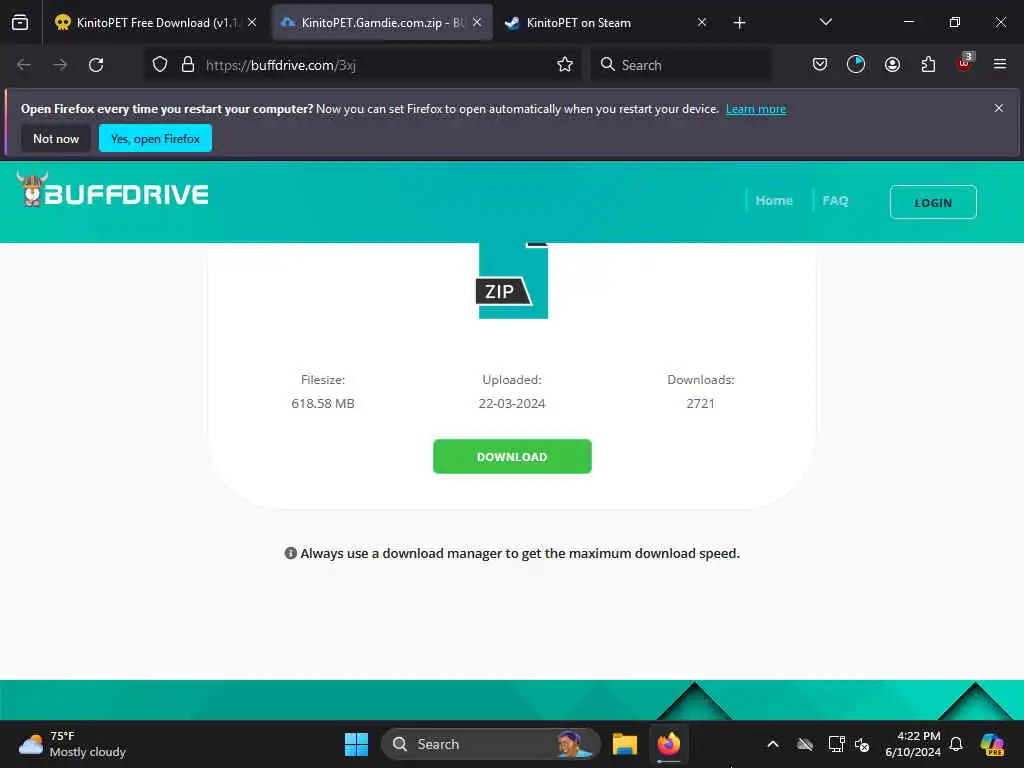The width and height of the screenshot is (1024, 768).
Task: Open the Home navigation link
Action: tap(774, 200)
